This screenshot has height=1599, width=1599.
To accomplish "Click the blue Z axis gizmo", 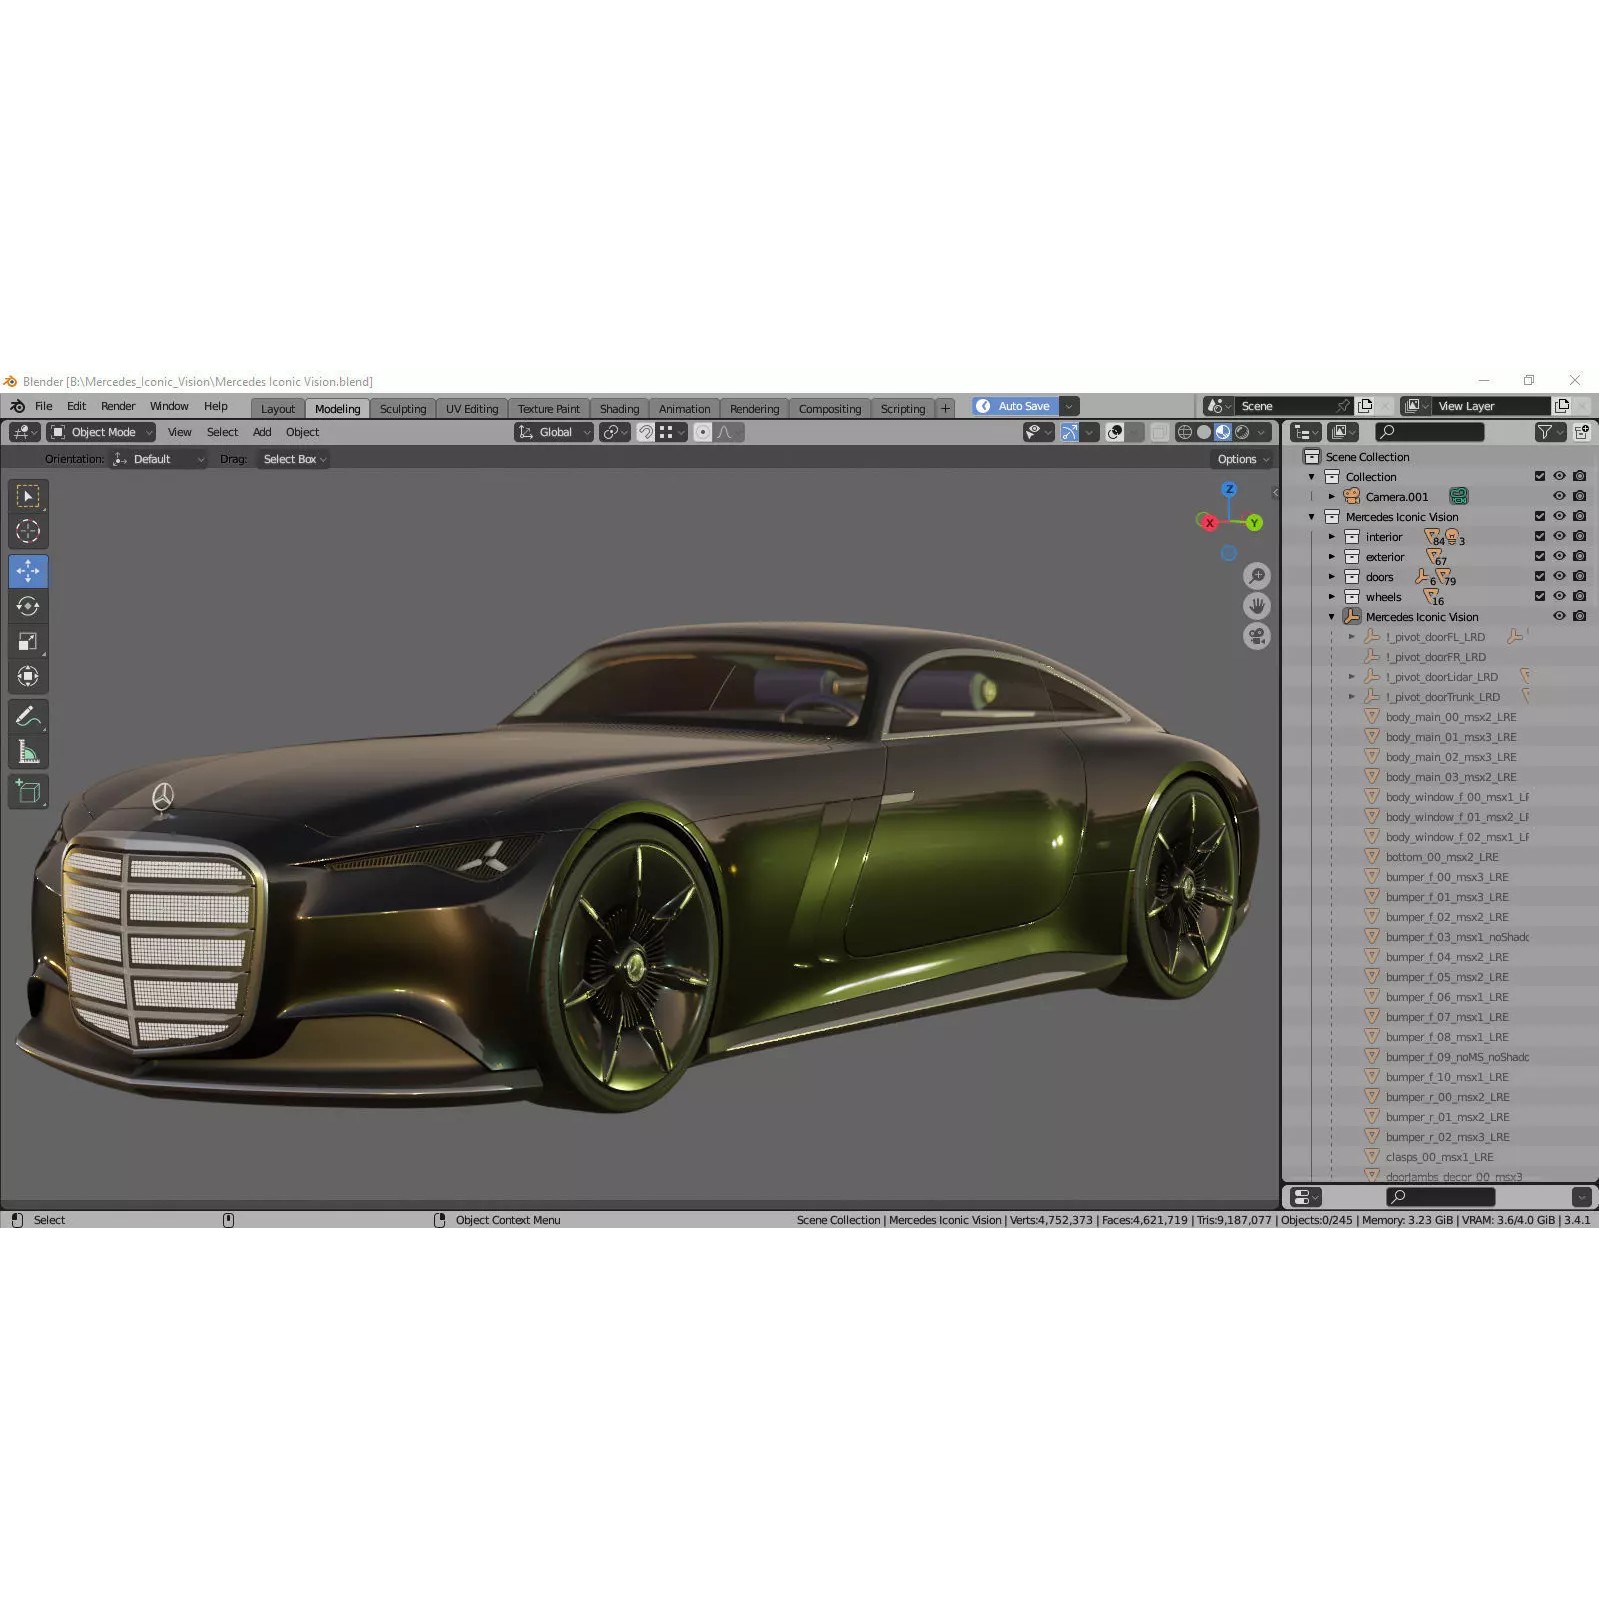I will click(x=1229, y=489).
